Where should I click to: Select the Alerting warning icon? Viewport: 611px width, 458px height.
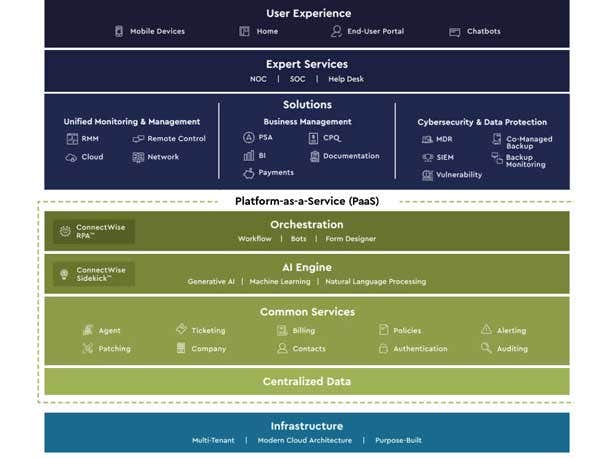click(486, 330)
